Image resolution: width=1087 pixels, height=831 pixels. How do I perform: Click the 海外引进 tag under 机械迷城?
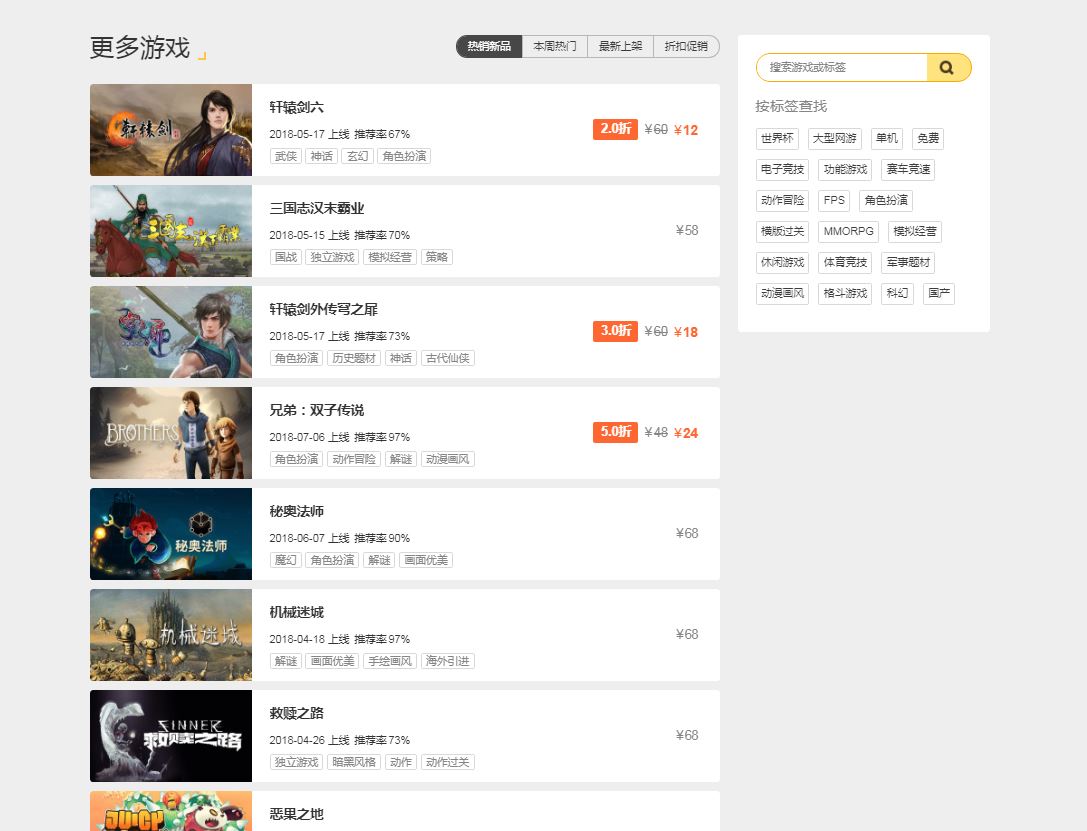coord(448,661)
